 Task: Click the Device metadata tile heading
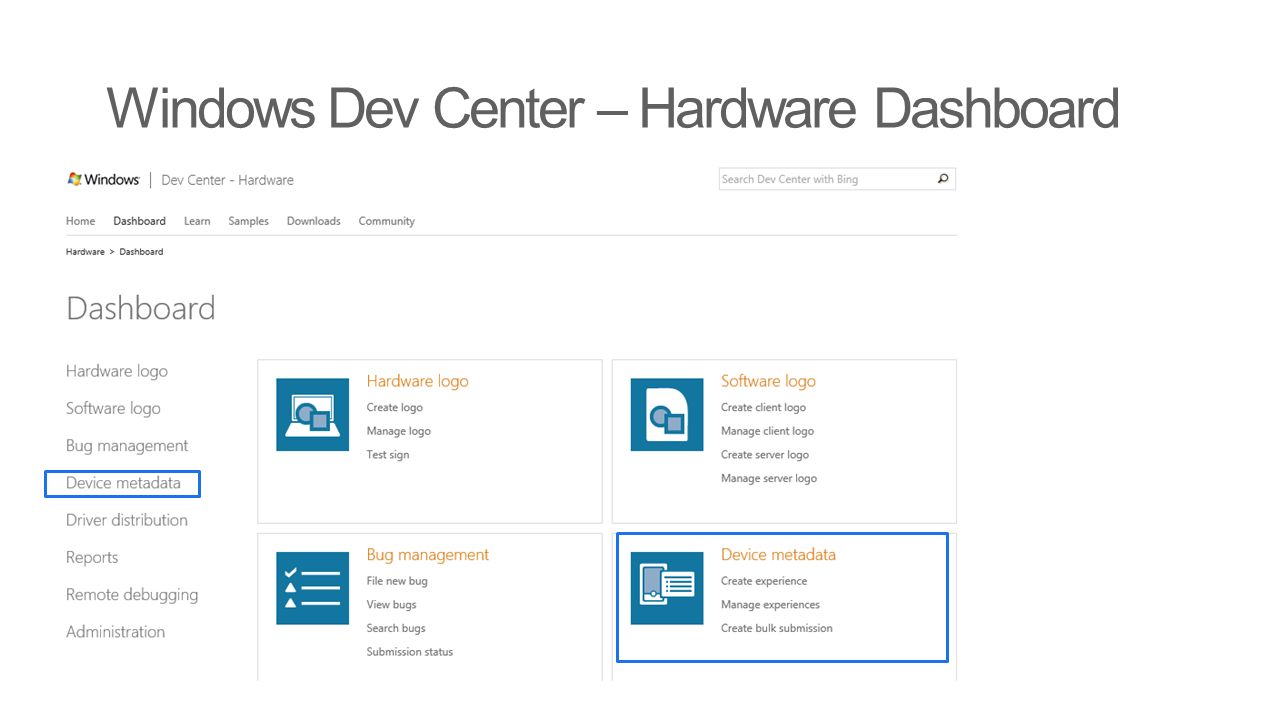point(778,555)
